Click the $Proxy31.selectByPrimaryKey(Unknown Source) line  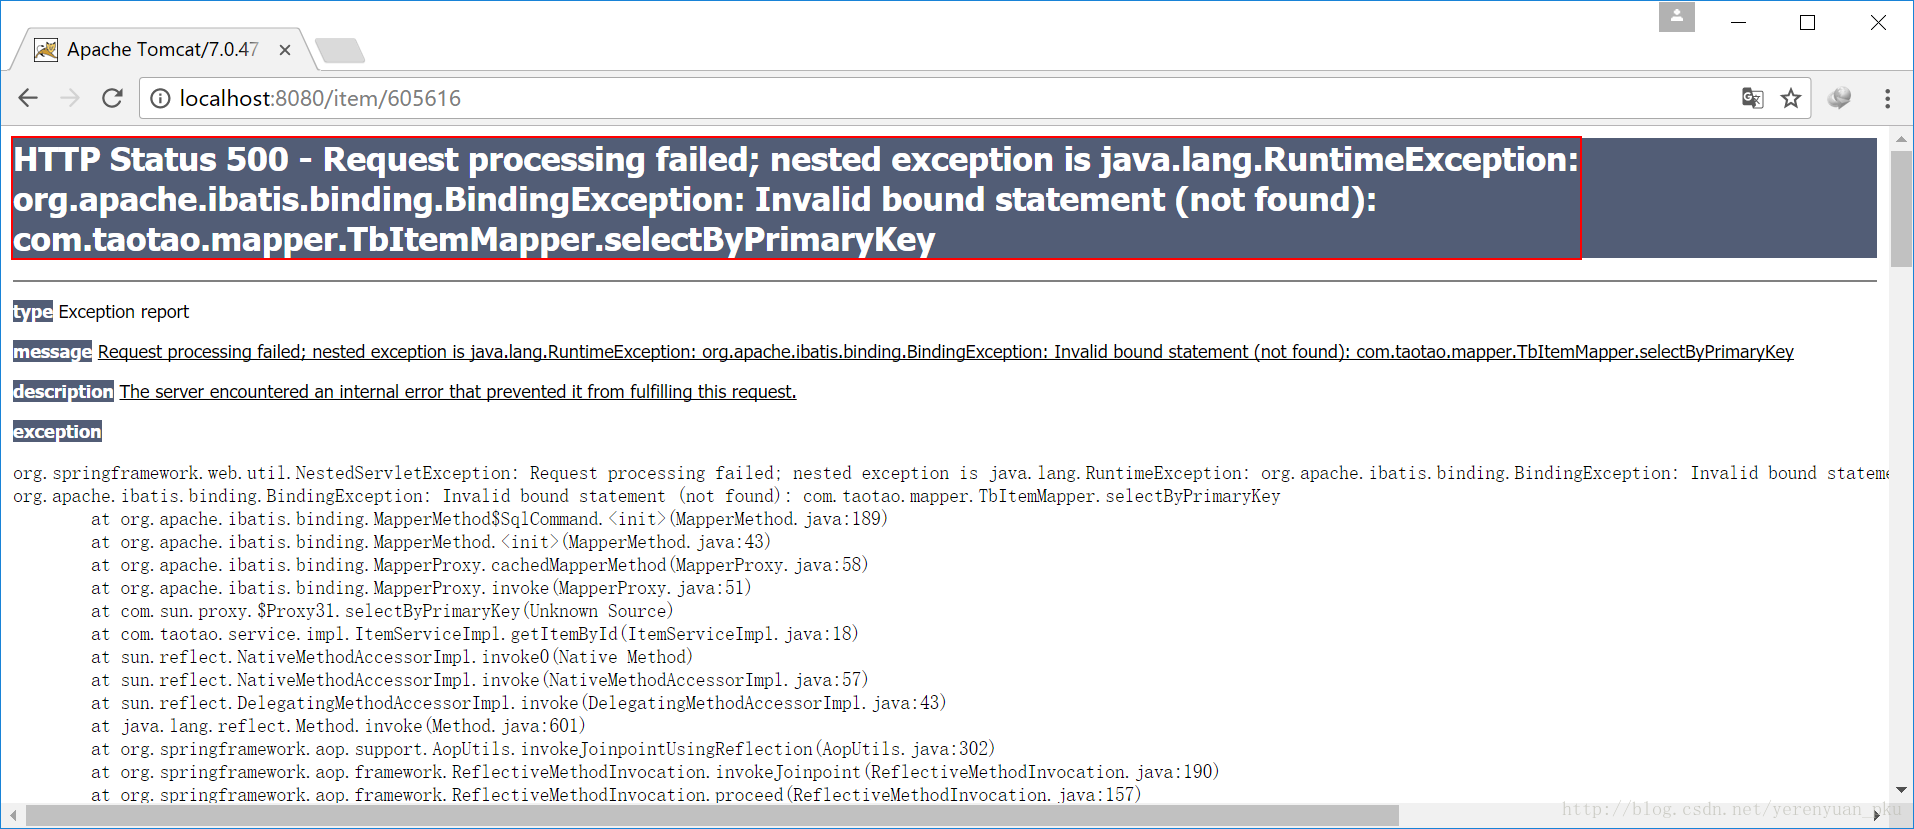tap(382, 611)
